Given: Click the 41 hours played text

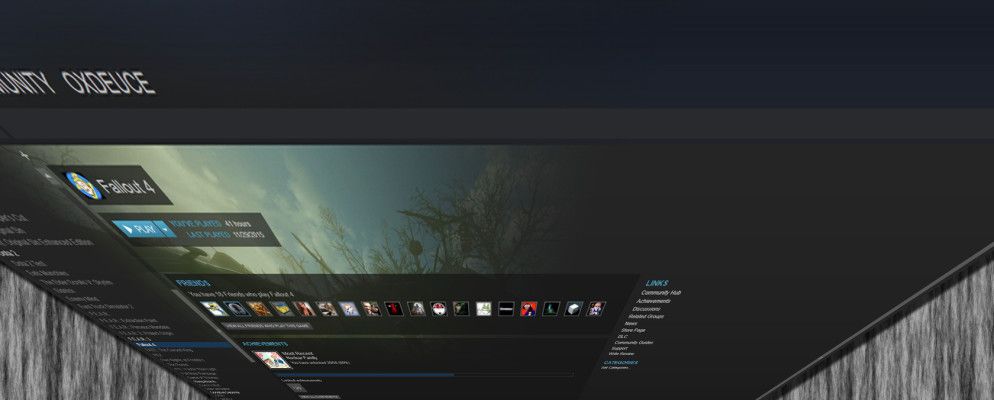Looking at the screenshot, I should click(x=237, y=224).
